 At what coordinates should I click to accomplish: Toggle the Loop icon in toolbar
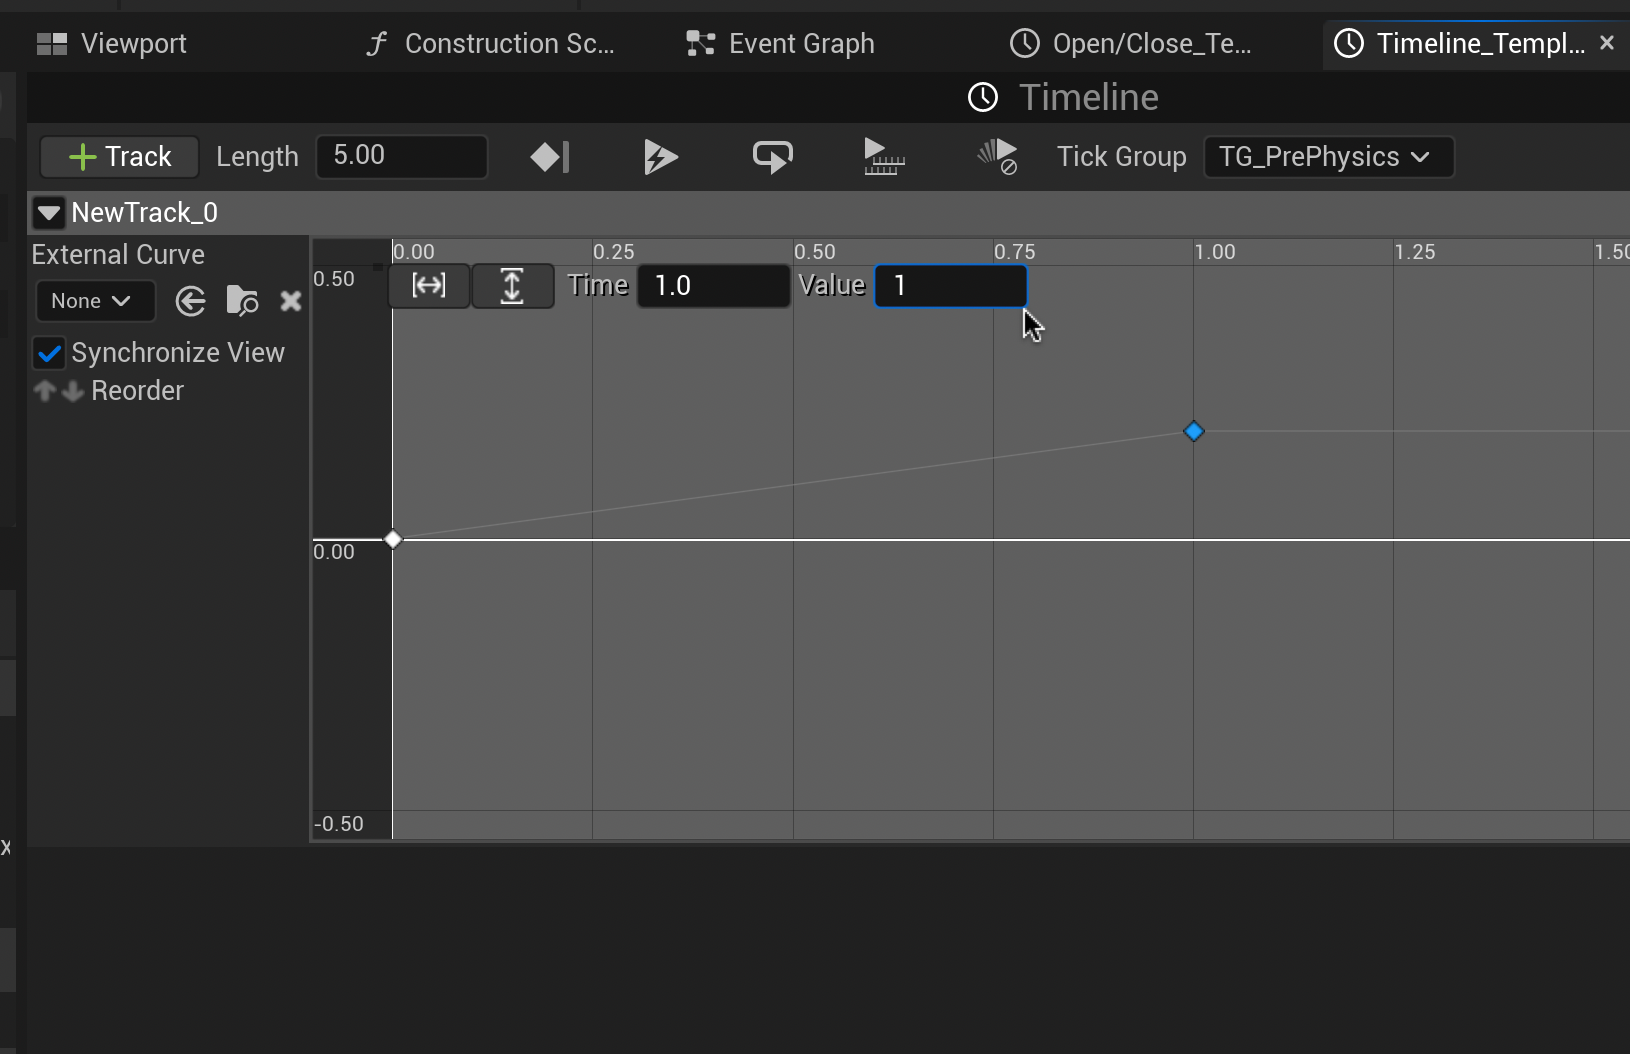pos(772,157)
